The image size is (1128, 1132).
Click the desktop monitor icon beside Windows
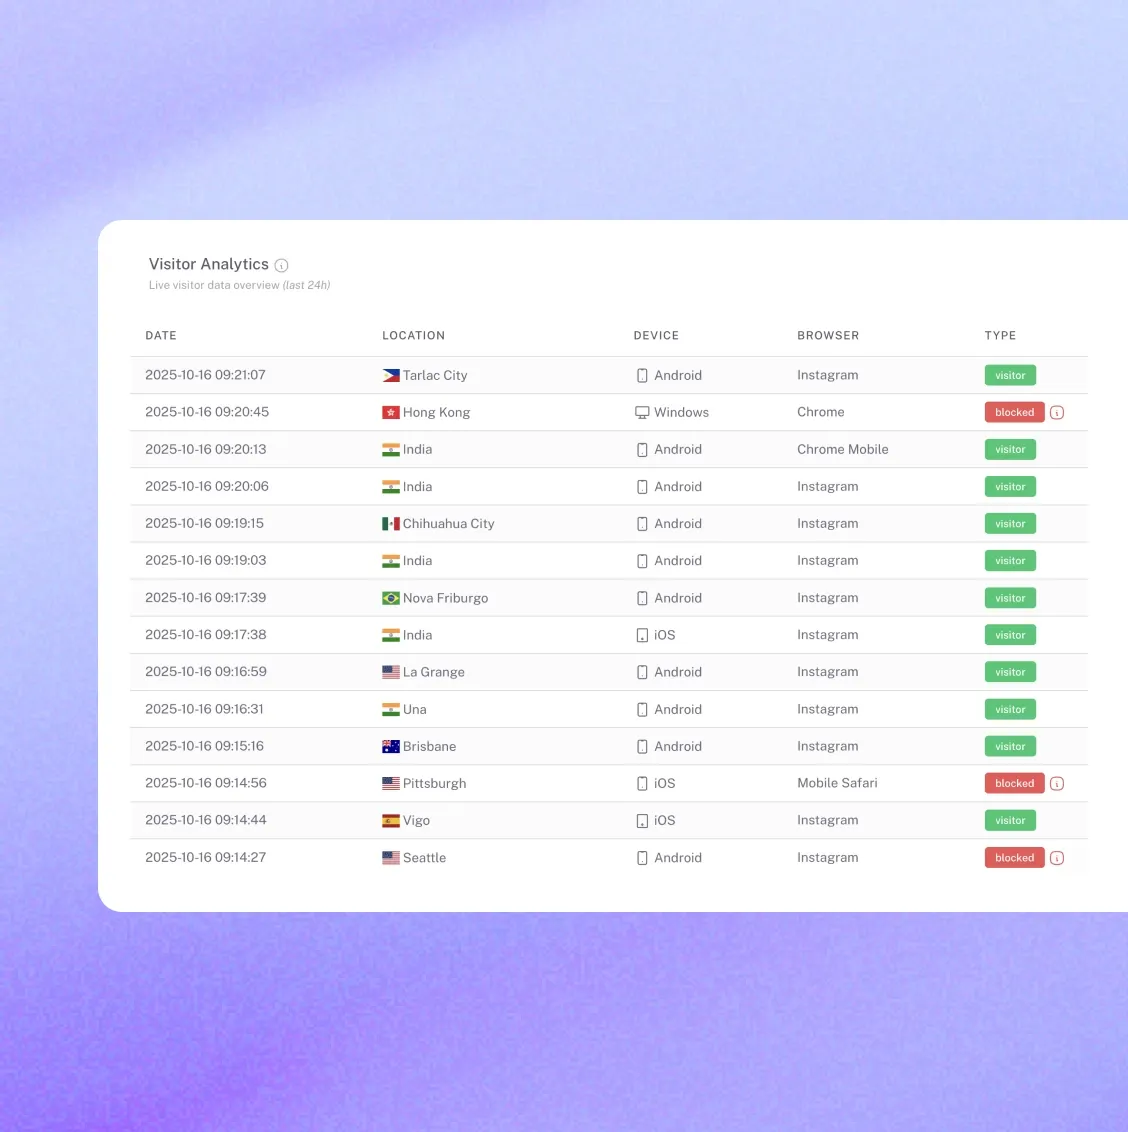click(x=642, y=412)
